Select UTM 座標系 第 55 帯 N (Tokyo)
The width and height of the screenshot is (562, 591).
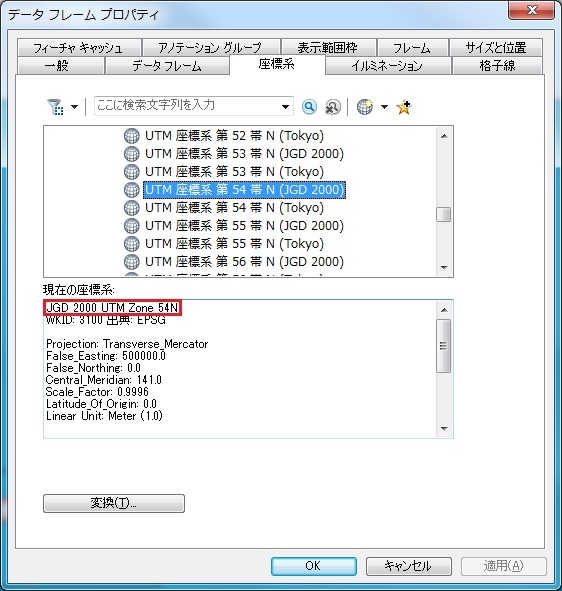pos(234,243)
